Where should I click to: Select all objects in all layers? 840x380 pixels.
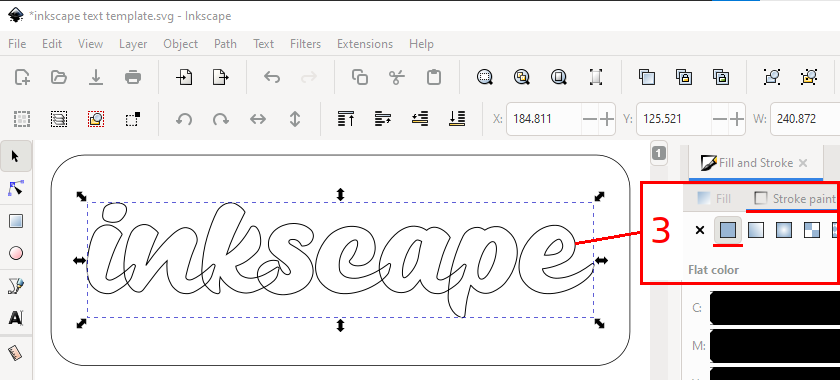pos(59,118)
